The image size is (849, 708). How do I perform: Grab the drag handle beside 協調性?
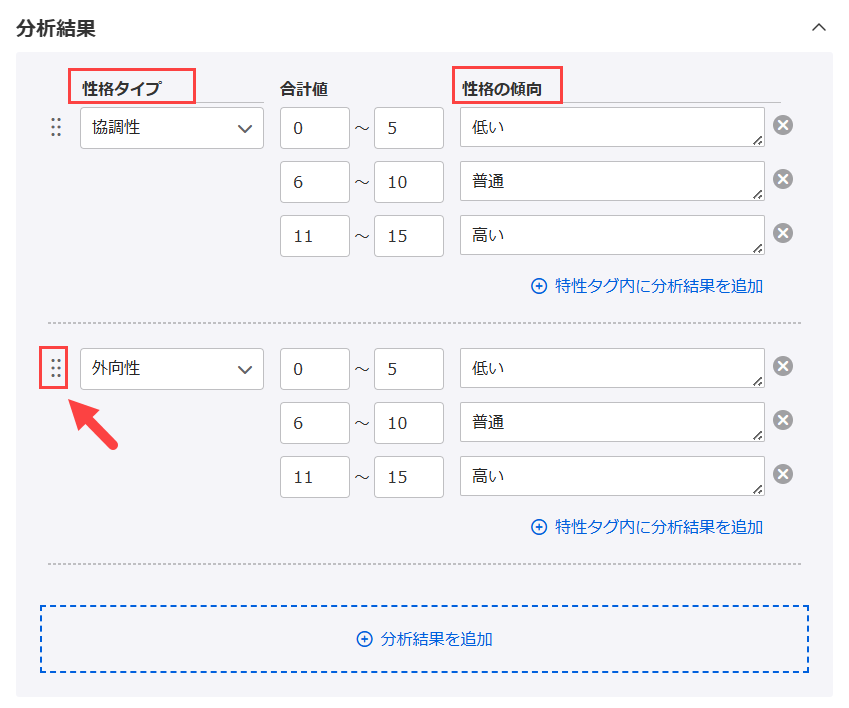click(56, 128)
